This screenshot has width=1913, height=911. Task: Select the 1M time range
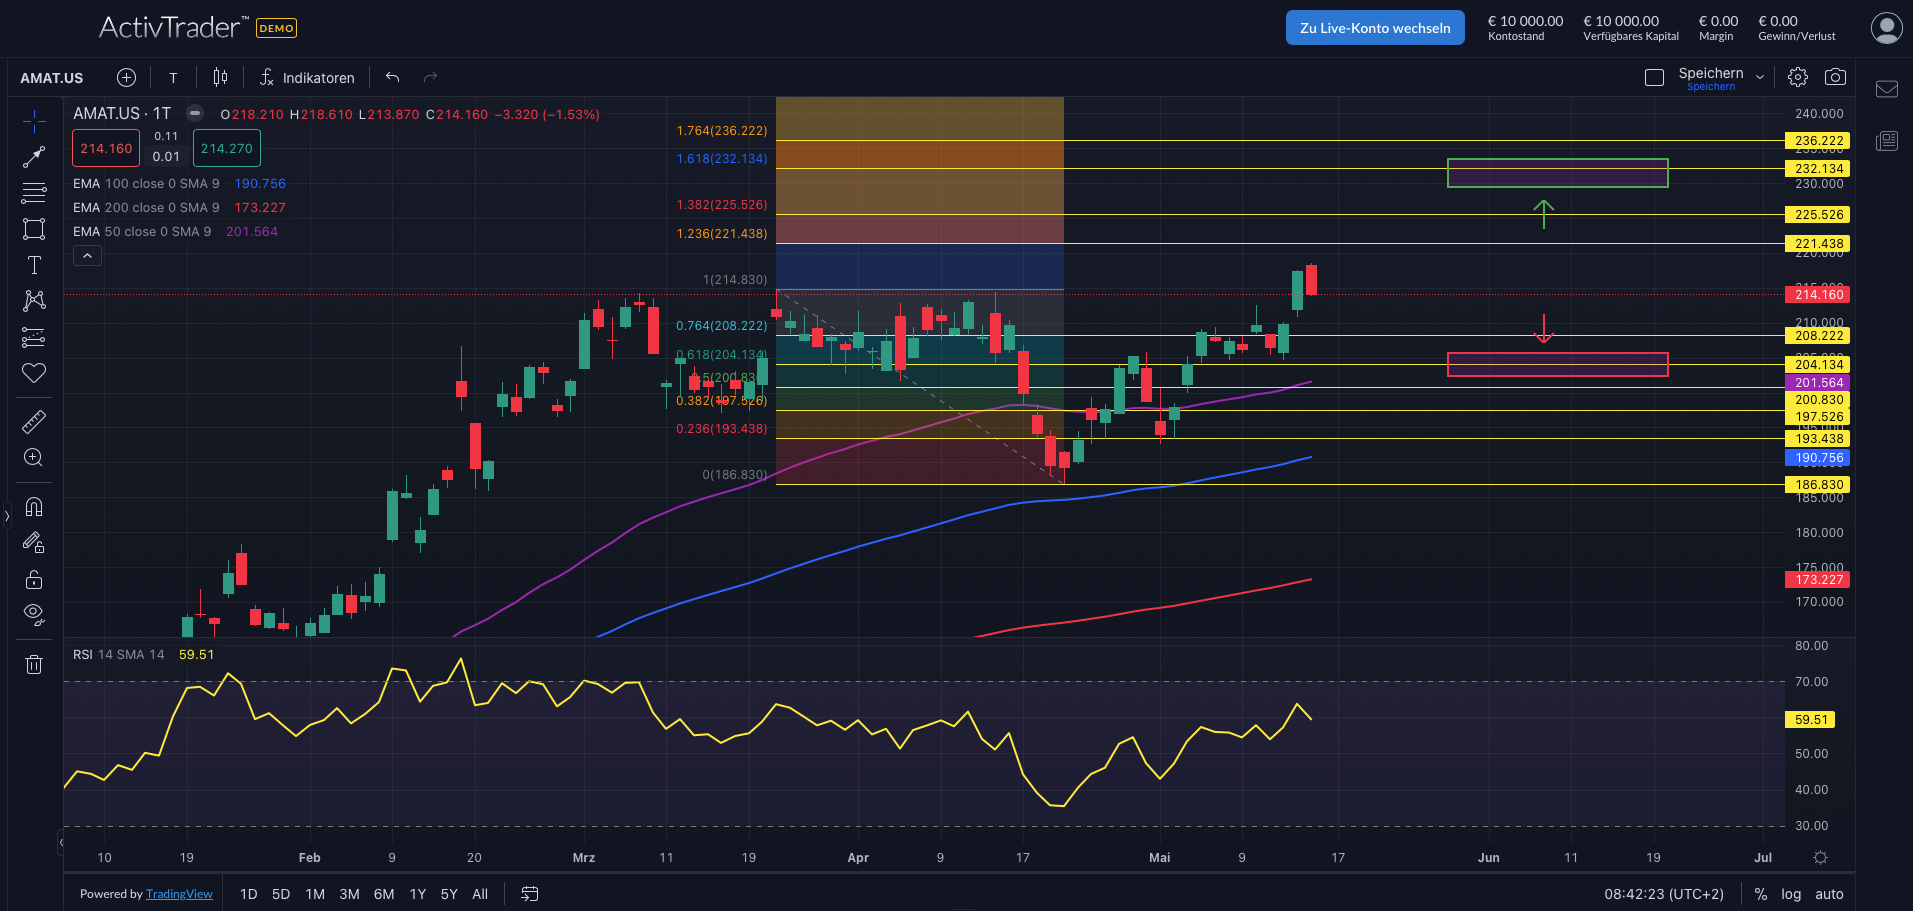pyautogui.click(x=315, y=894)
